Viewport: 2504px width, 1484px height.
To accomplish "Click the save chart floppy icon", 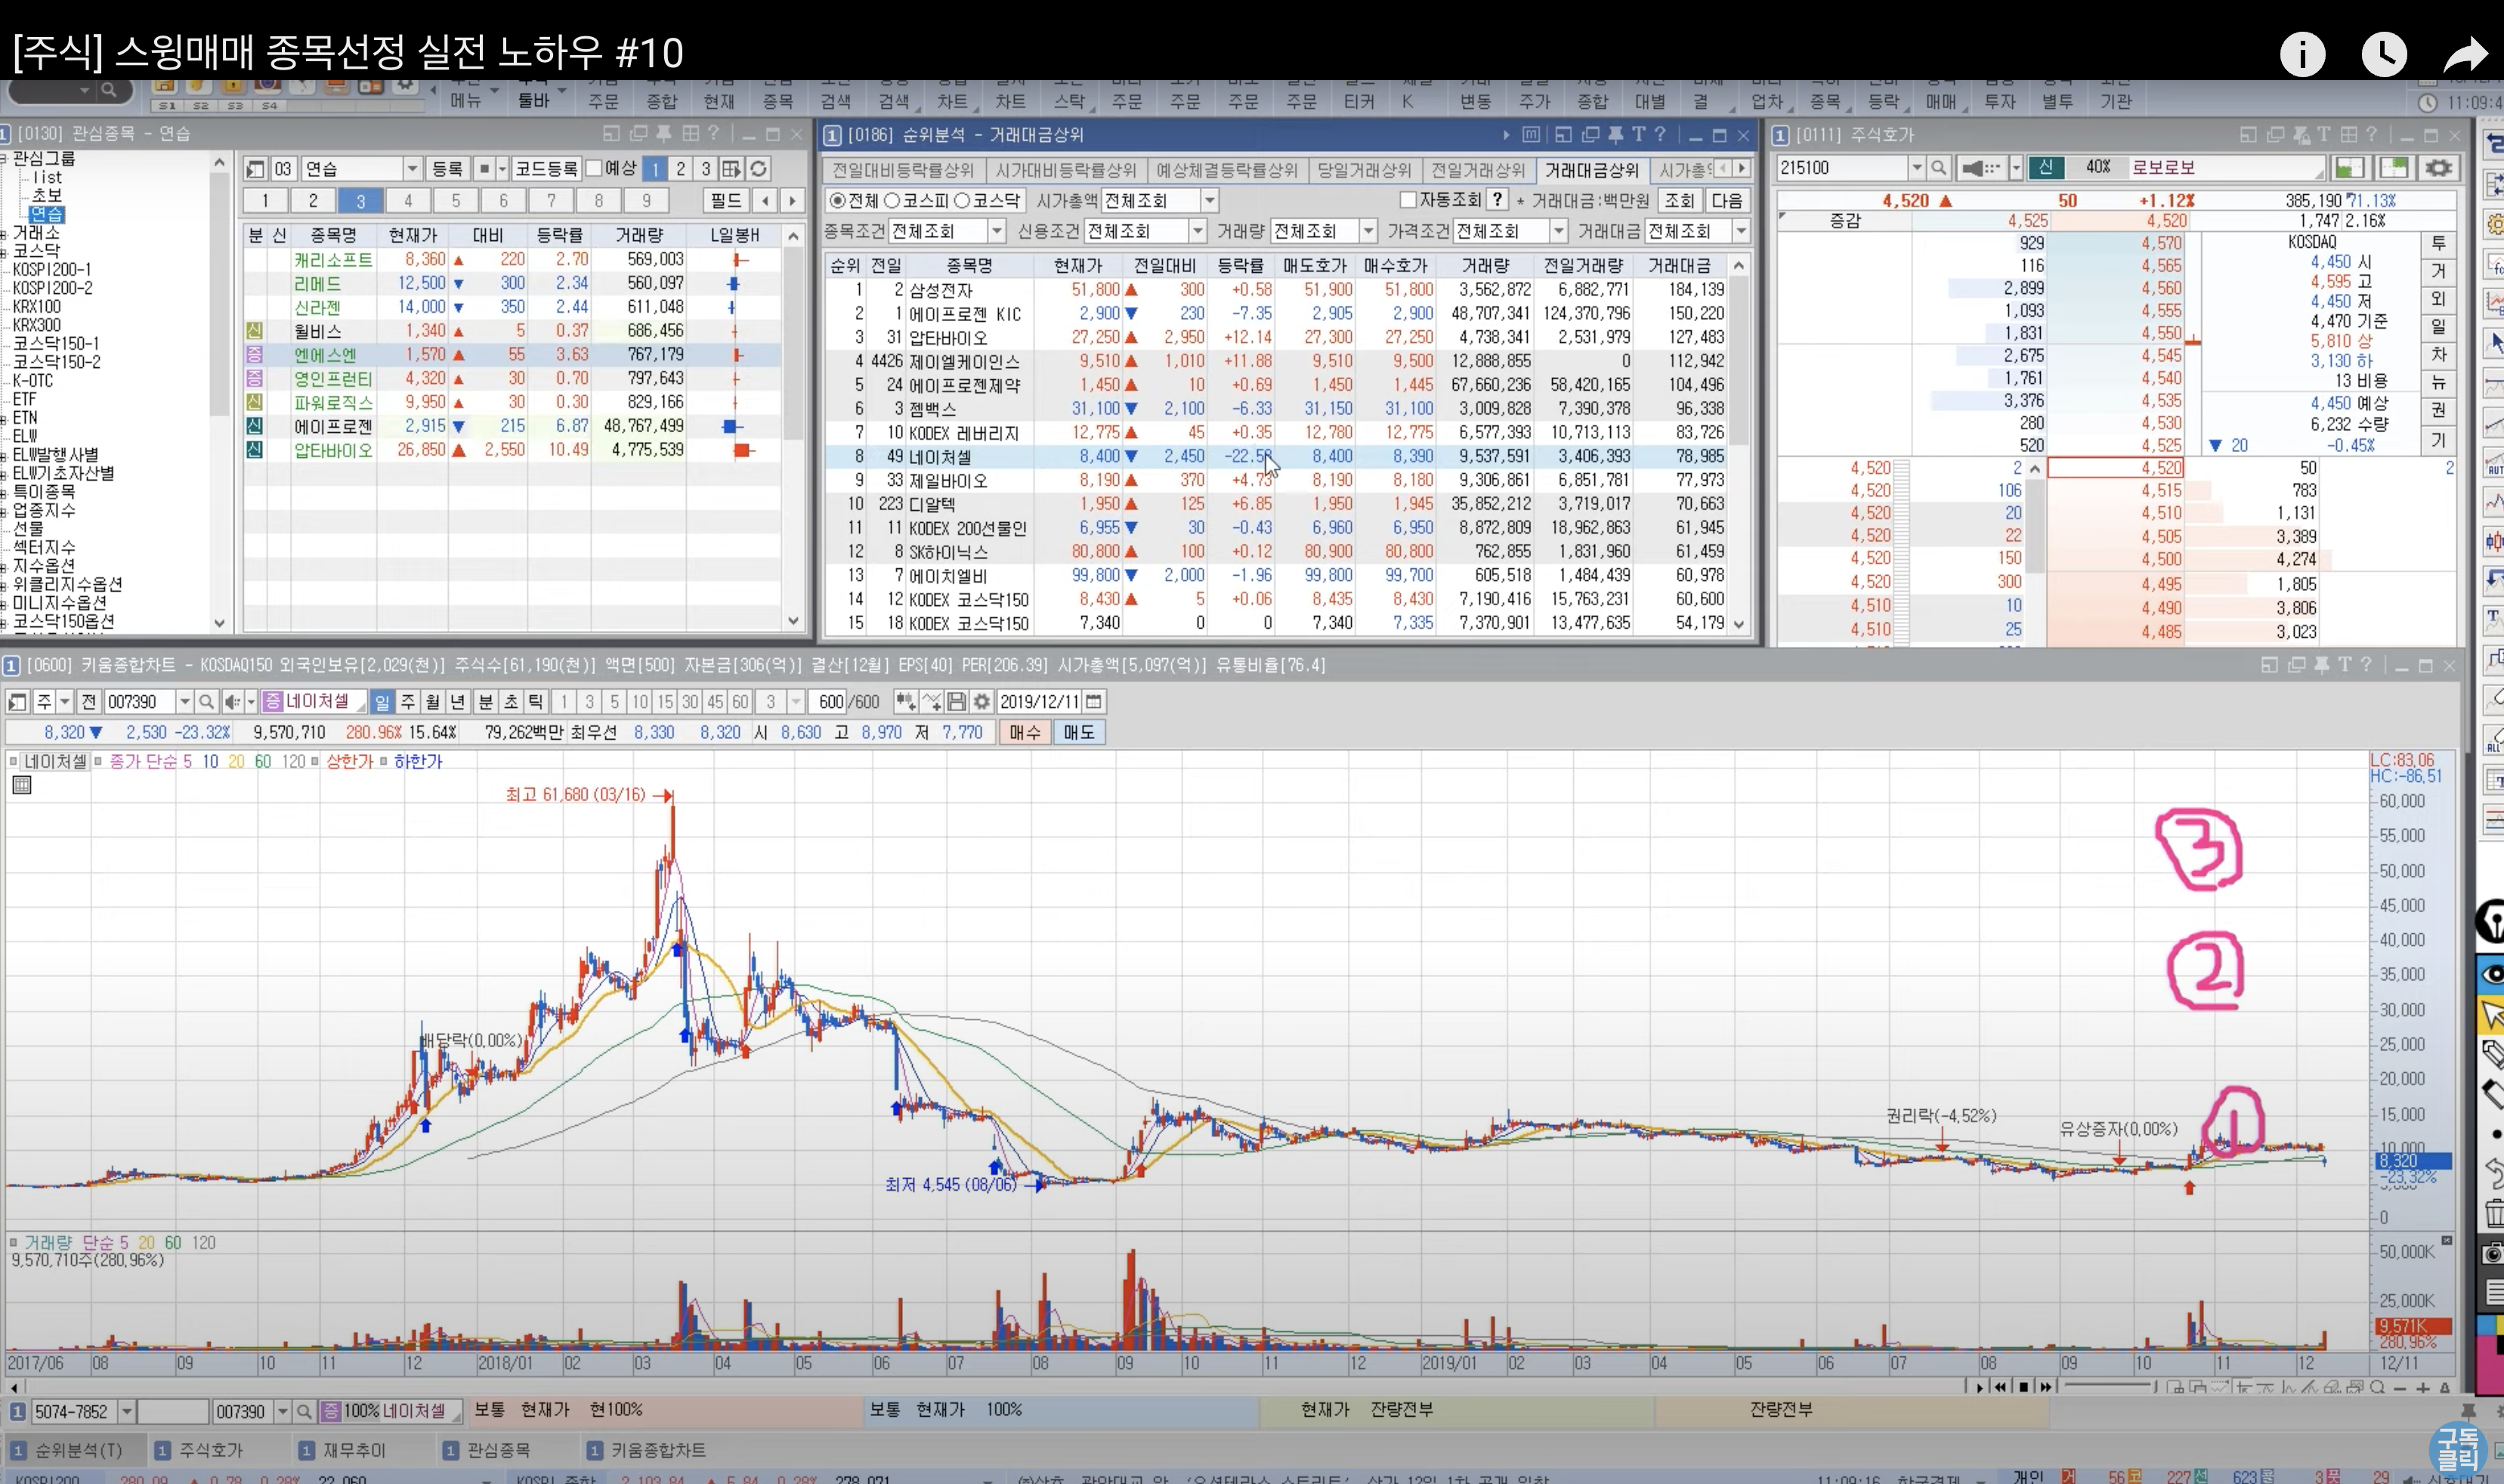I will pos(956,702).
